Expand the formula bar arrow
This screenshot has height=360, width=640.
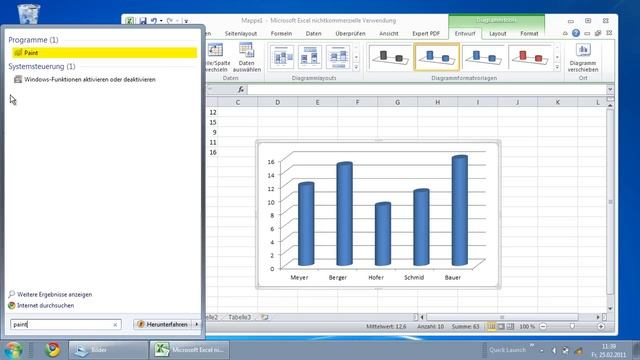click(610, 89)
